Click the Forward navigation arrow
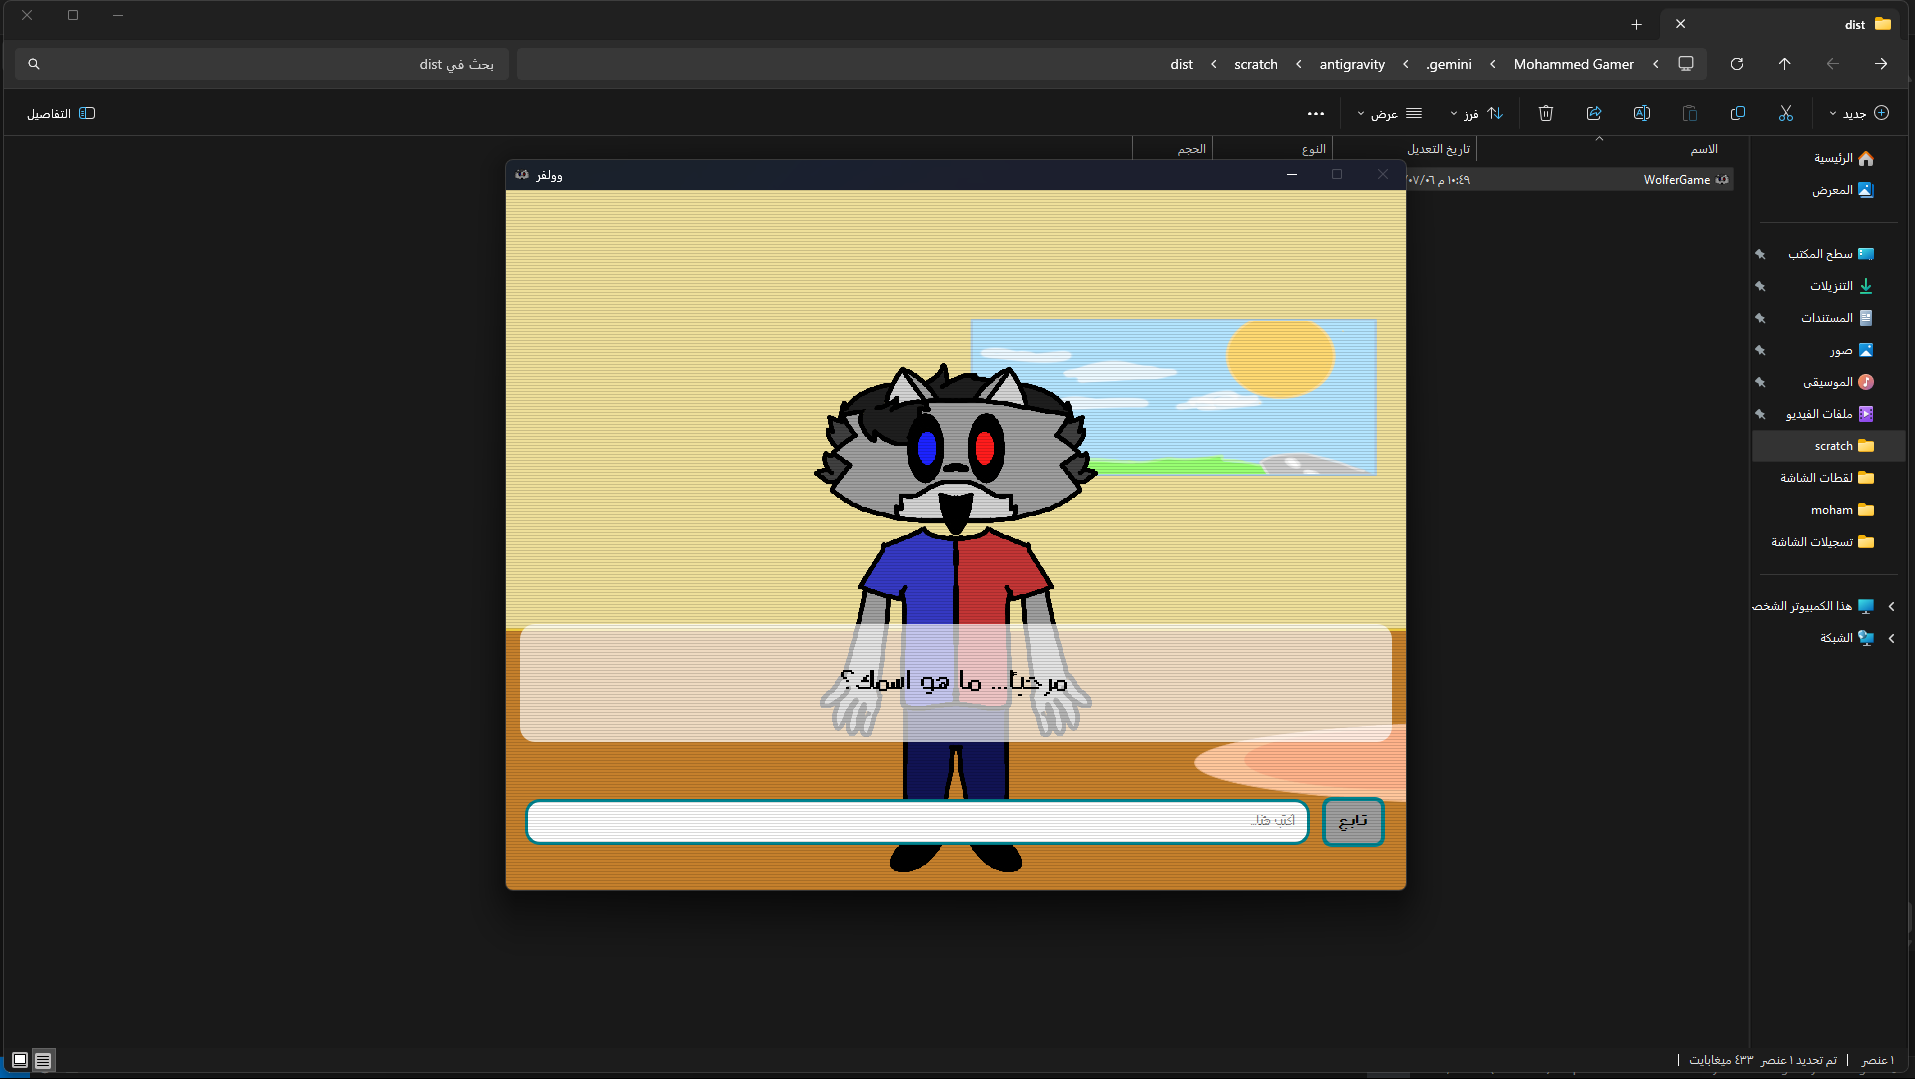The width and height of the screenshot is (1915, 1079). 1833,64
